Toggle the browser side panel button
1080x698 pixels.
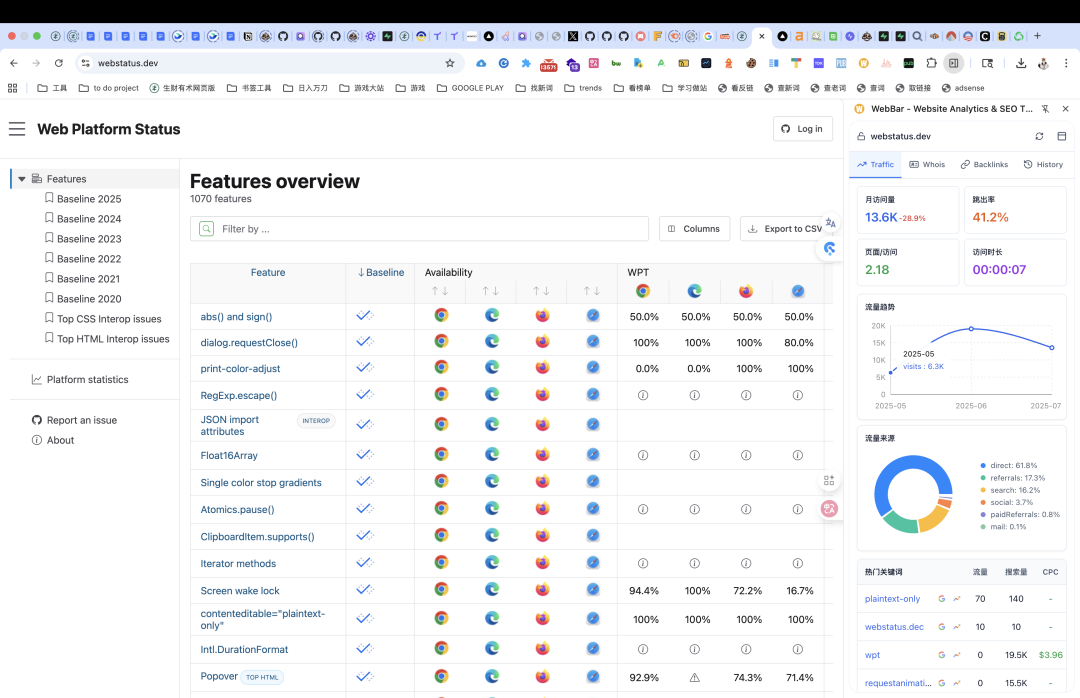click(x=953, y=63)
